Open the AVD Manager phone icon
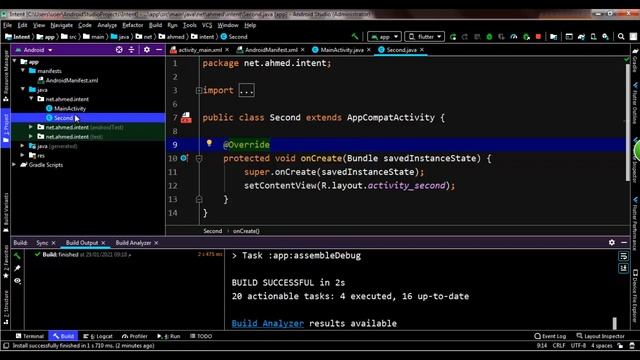The height and width of the screenshot is (360, 640). click(x=593, y=37)
